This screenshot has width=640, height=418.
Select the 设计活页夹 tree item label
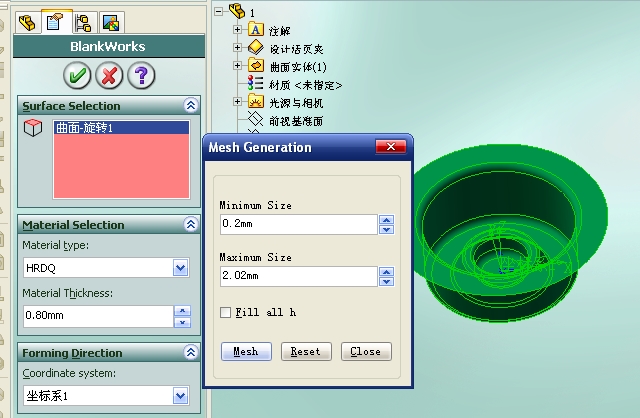[x=296, y=49]
